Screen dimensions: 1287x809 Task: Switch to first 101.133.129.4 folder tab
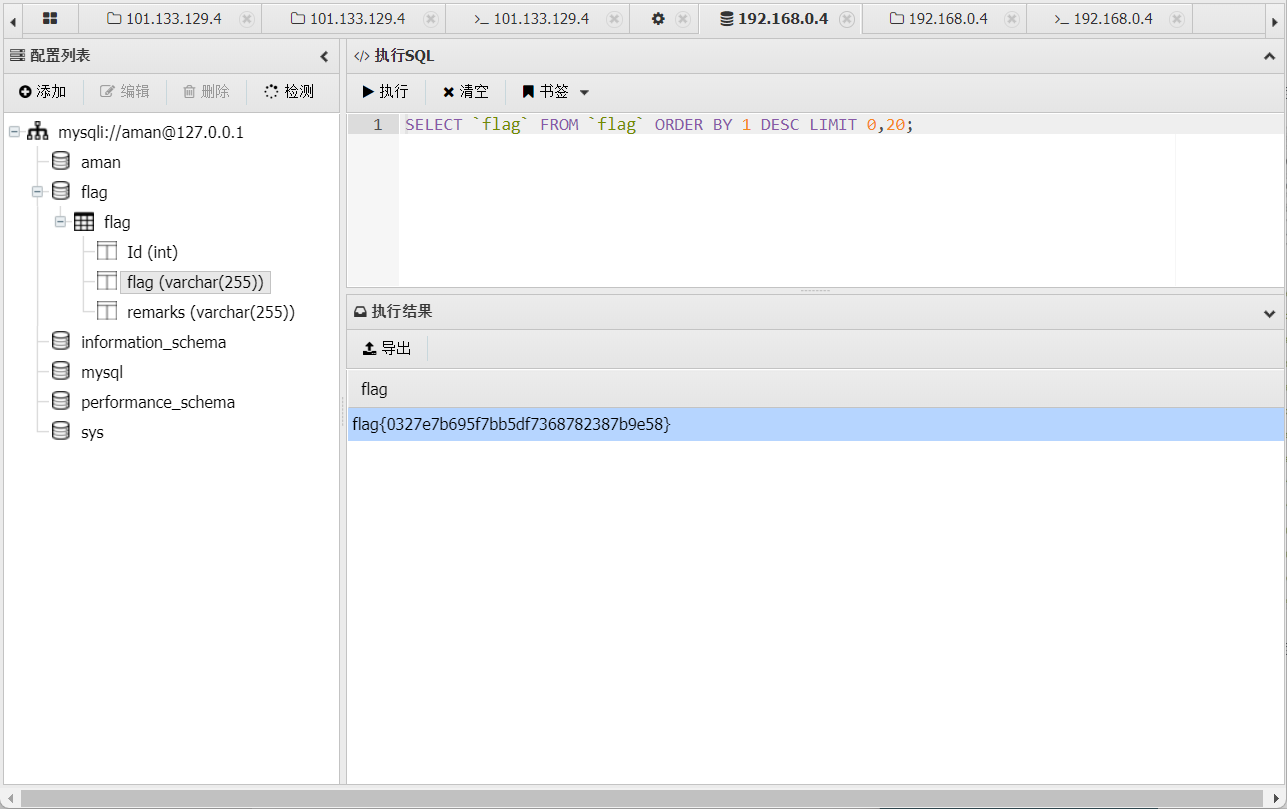164,19
